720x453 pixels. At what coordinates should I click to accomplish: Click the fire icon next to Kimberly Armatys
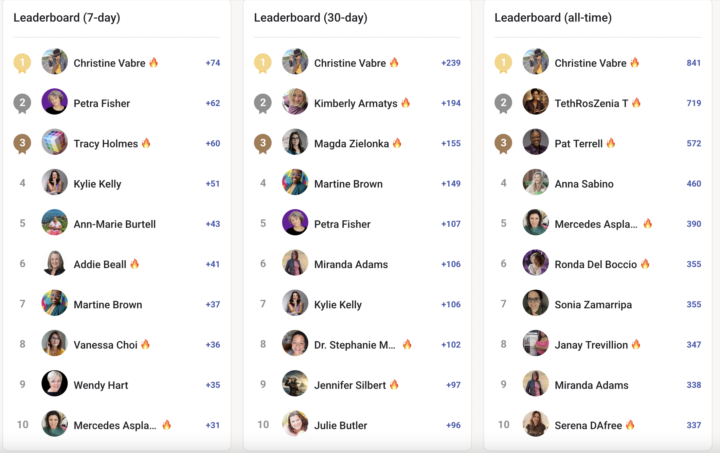click(405, 103)
